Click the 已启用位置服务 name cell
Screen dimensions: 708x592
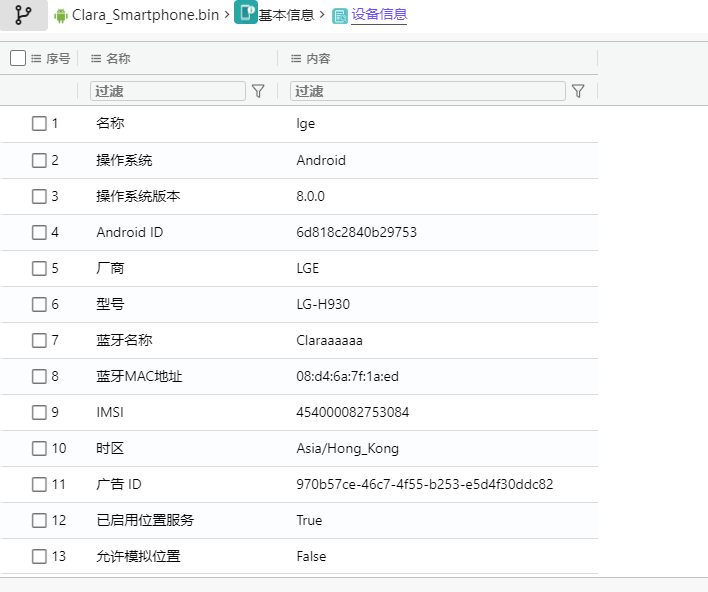click(x=145, y=520)
